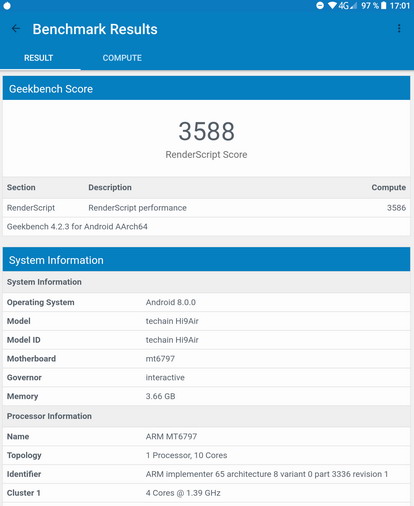Tap the Geekbench Score header
The width and height of the screenshot is (414, 506).
pos(206,88)
